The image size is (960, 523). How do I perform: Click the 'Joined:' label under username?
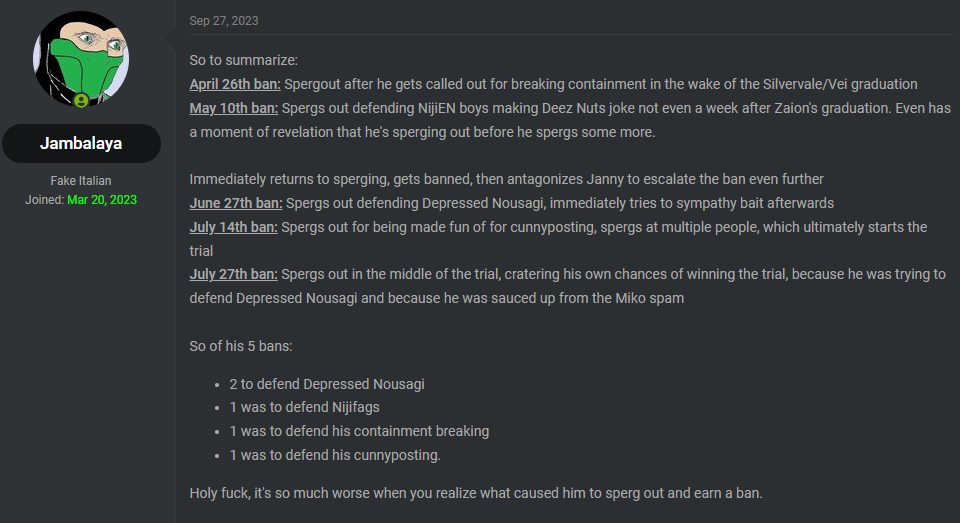[x=45, y=200]
